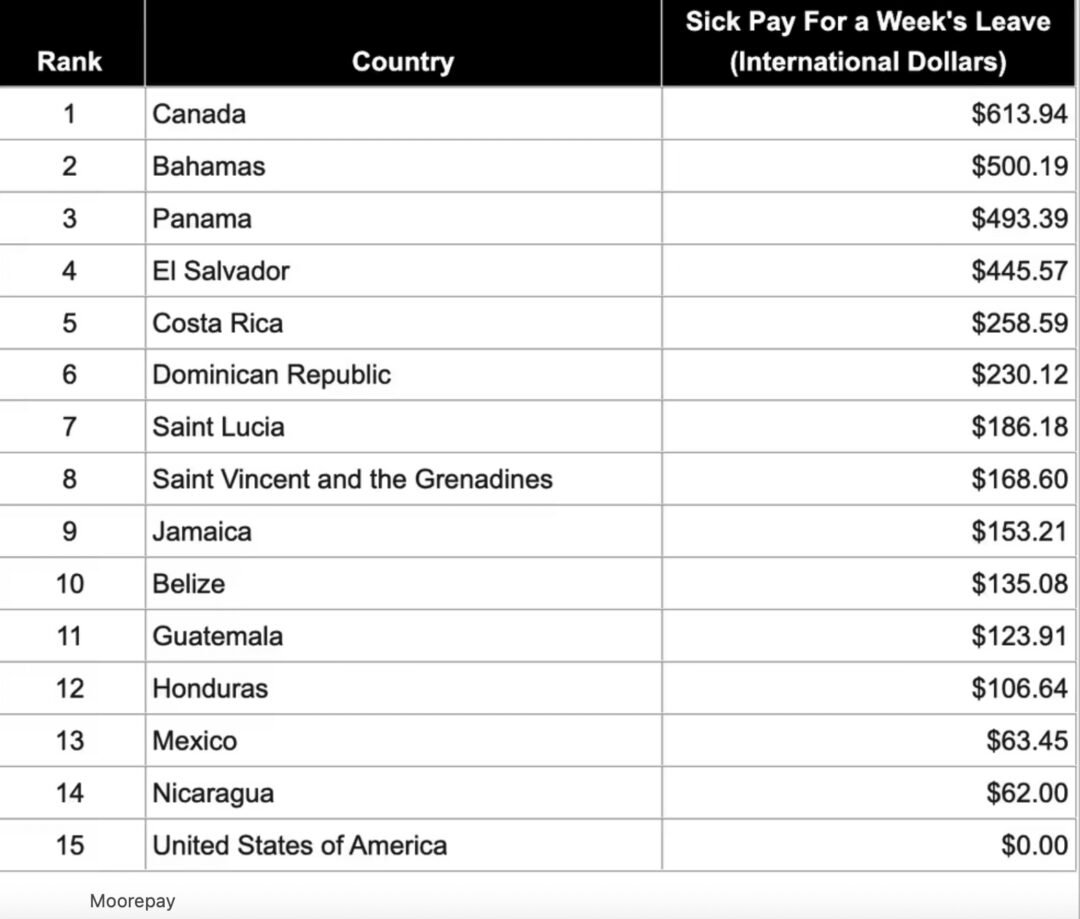
Task: Click the $63.45 value for Mexico
Action: click(x=1026, y=741)
